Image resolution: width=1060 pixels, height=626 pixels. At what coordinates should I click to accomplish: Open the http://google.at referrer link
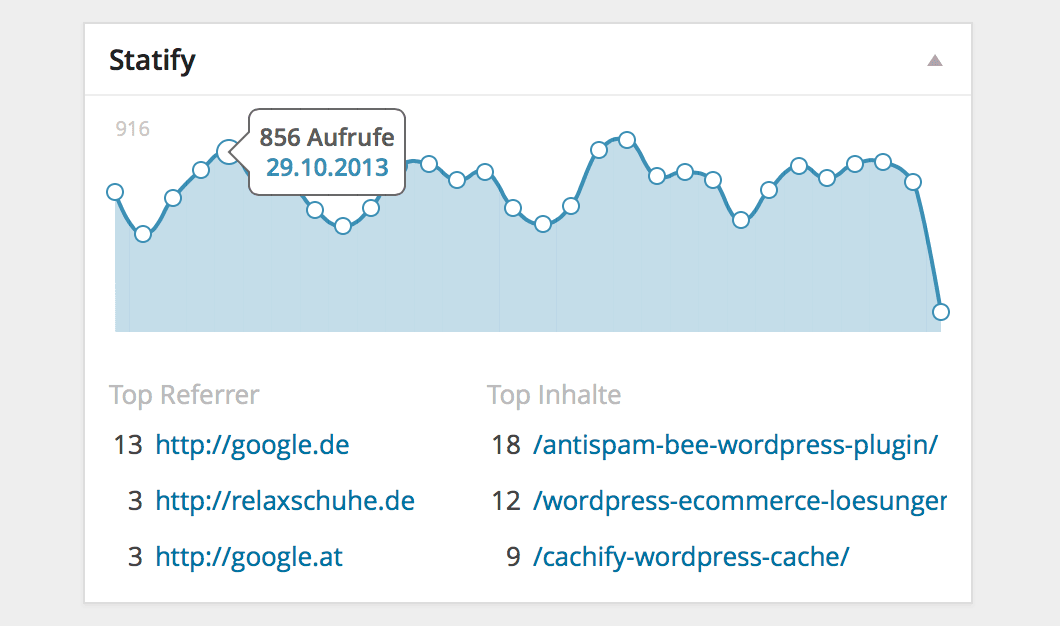point(249,556)
